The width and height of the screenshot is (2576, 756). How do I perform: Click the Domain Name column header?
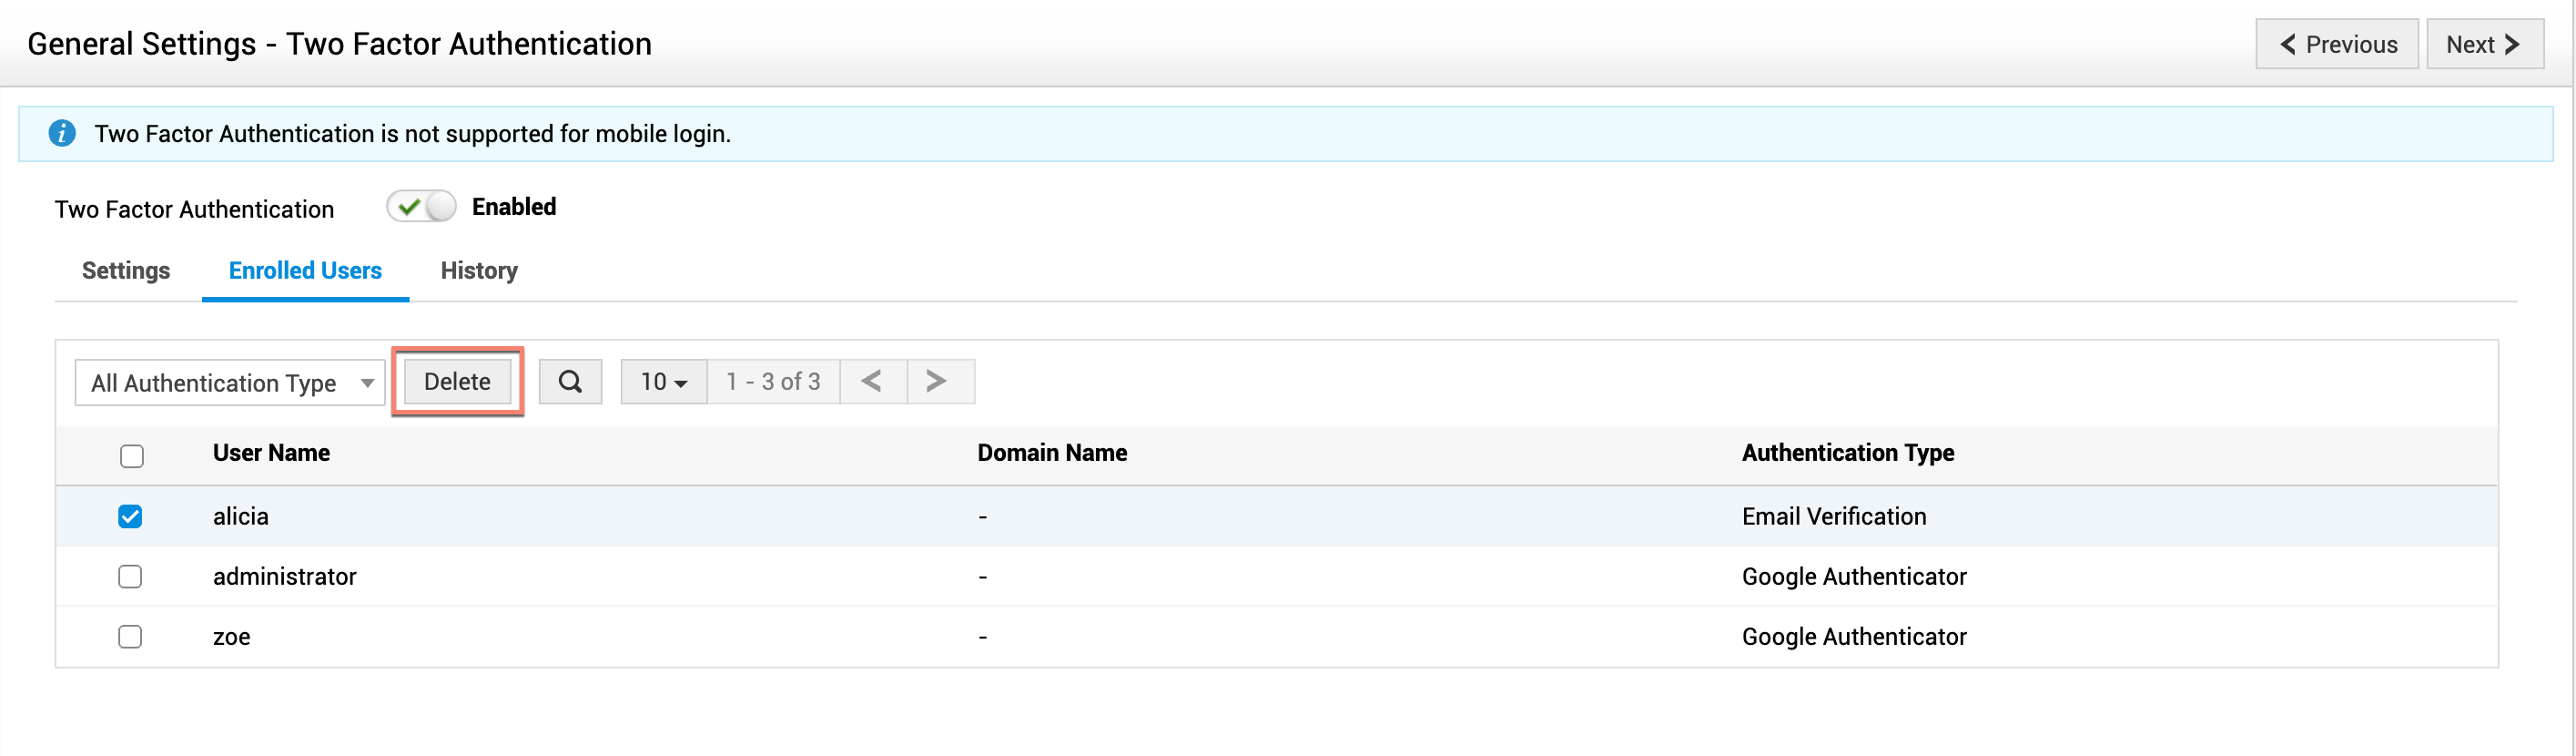point(1052,453)
